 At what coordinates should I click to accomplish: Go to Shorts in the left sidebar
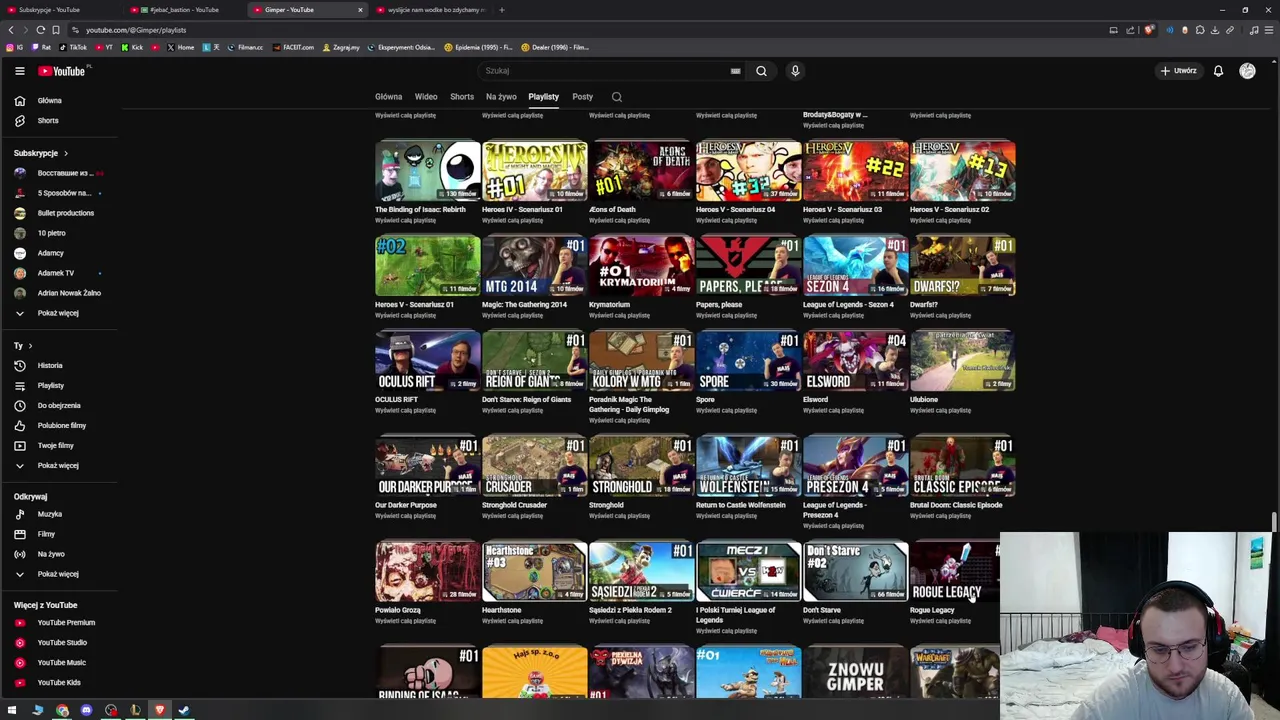(48, 120)
